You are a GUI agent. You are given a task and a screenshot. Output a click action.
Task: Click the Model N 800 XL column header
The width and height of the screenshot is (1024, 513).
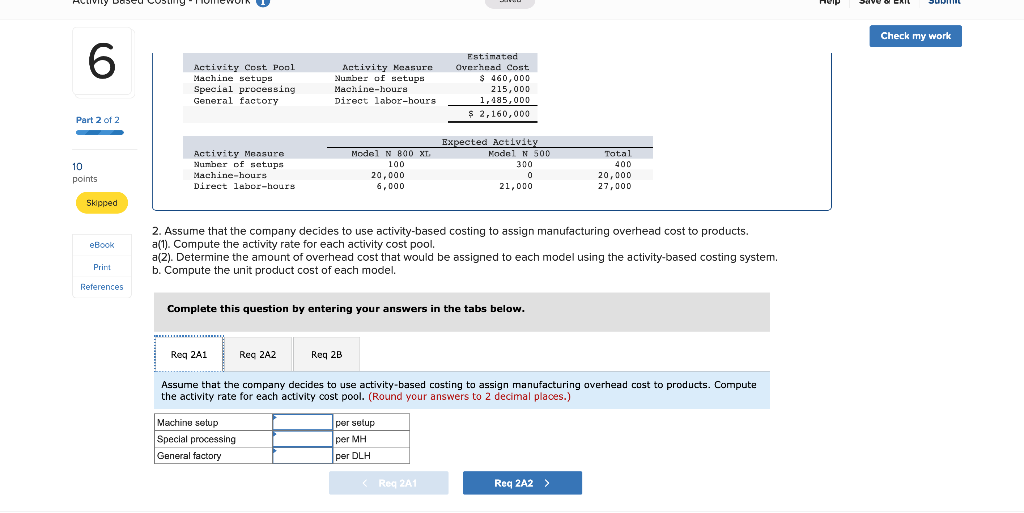[x=391, y=153]
